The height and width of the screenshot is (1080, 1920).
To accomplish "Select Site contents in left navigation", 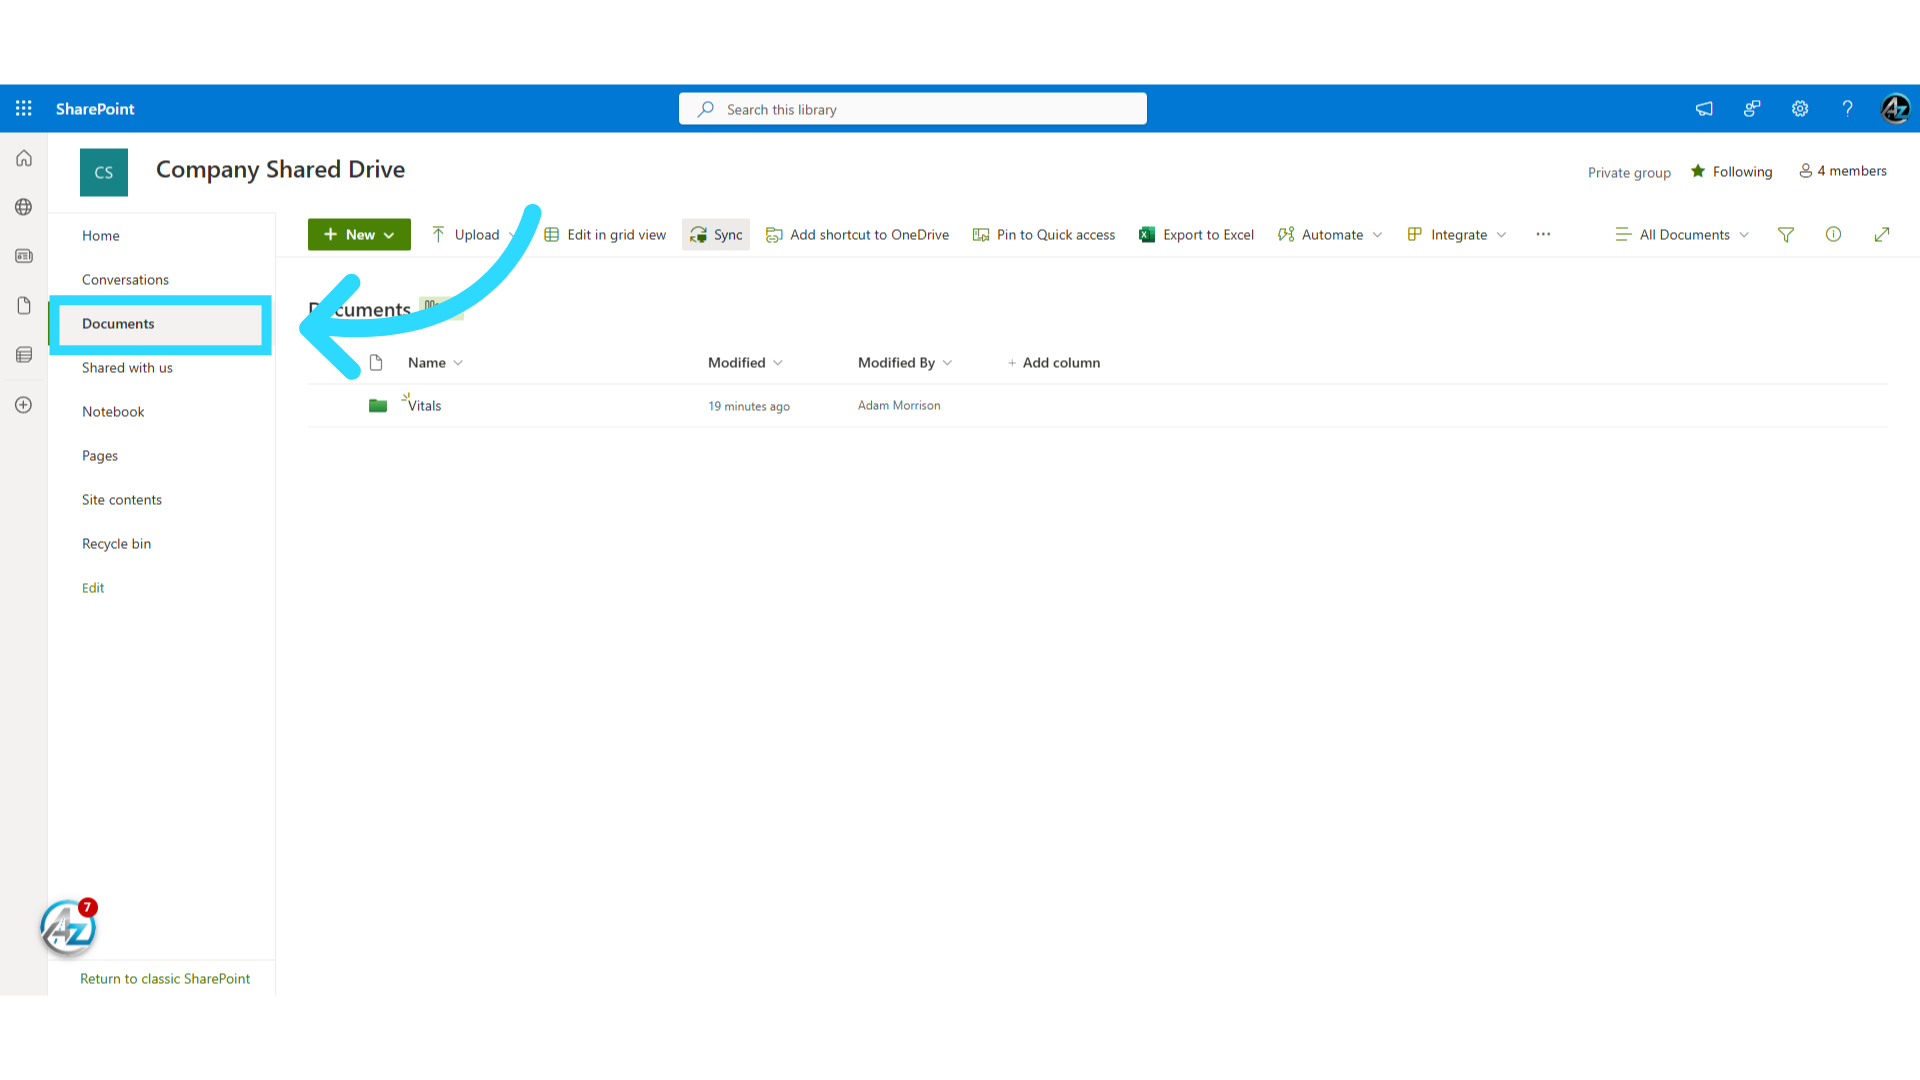I will (122, 500).
